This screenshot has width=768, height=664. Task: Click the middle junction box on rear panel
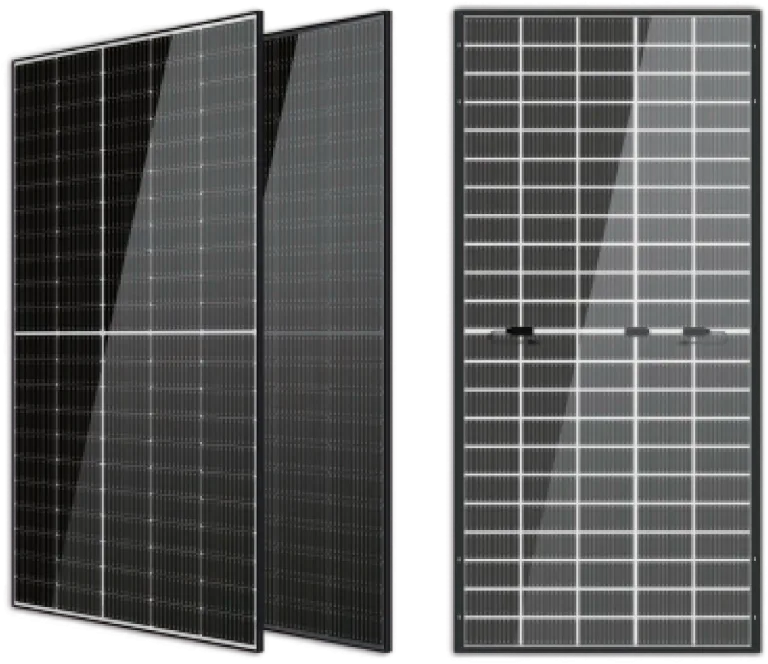click(637, 331)
